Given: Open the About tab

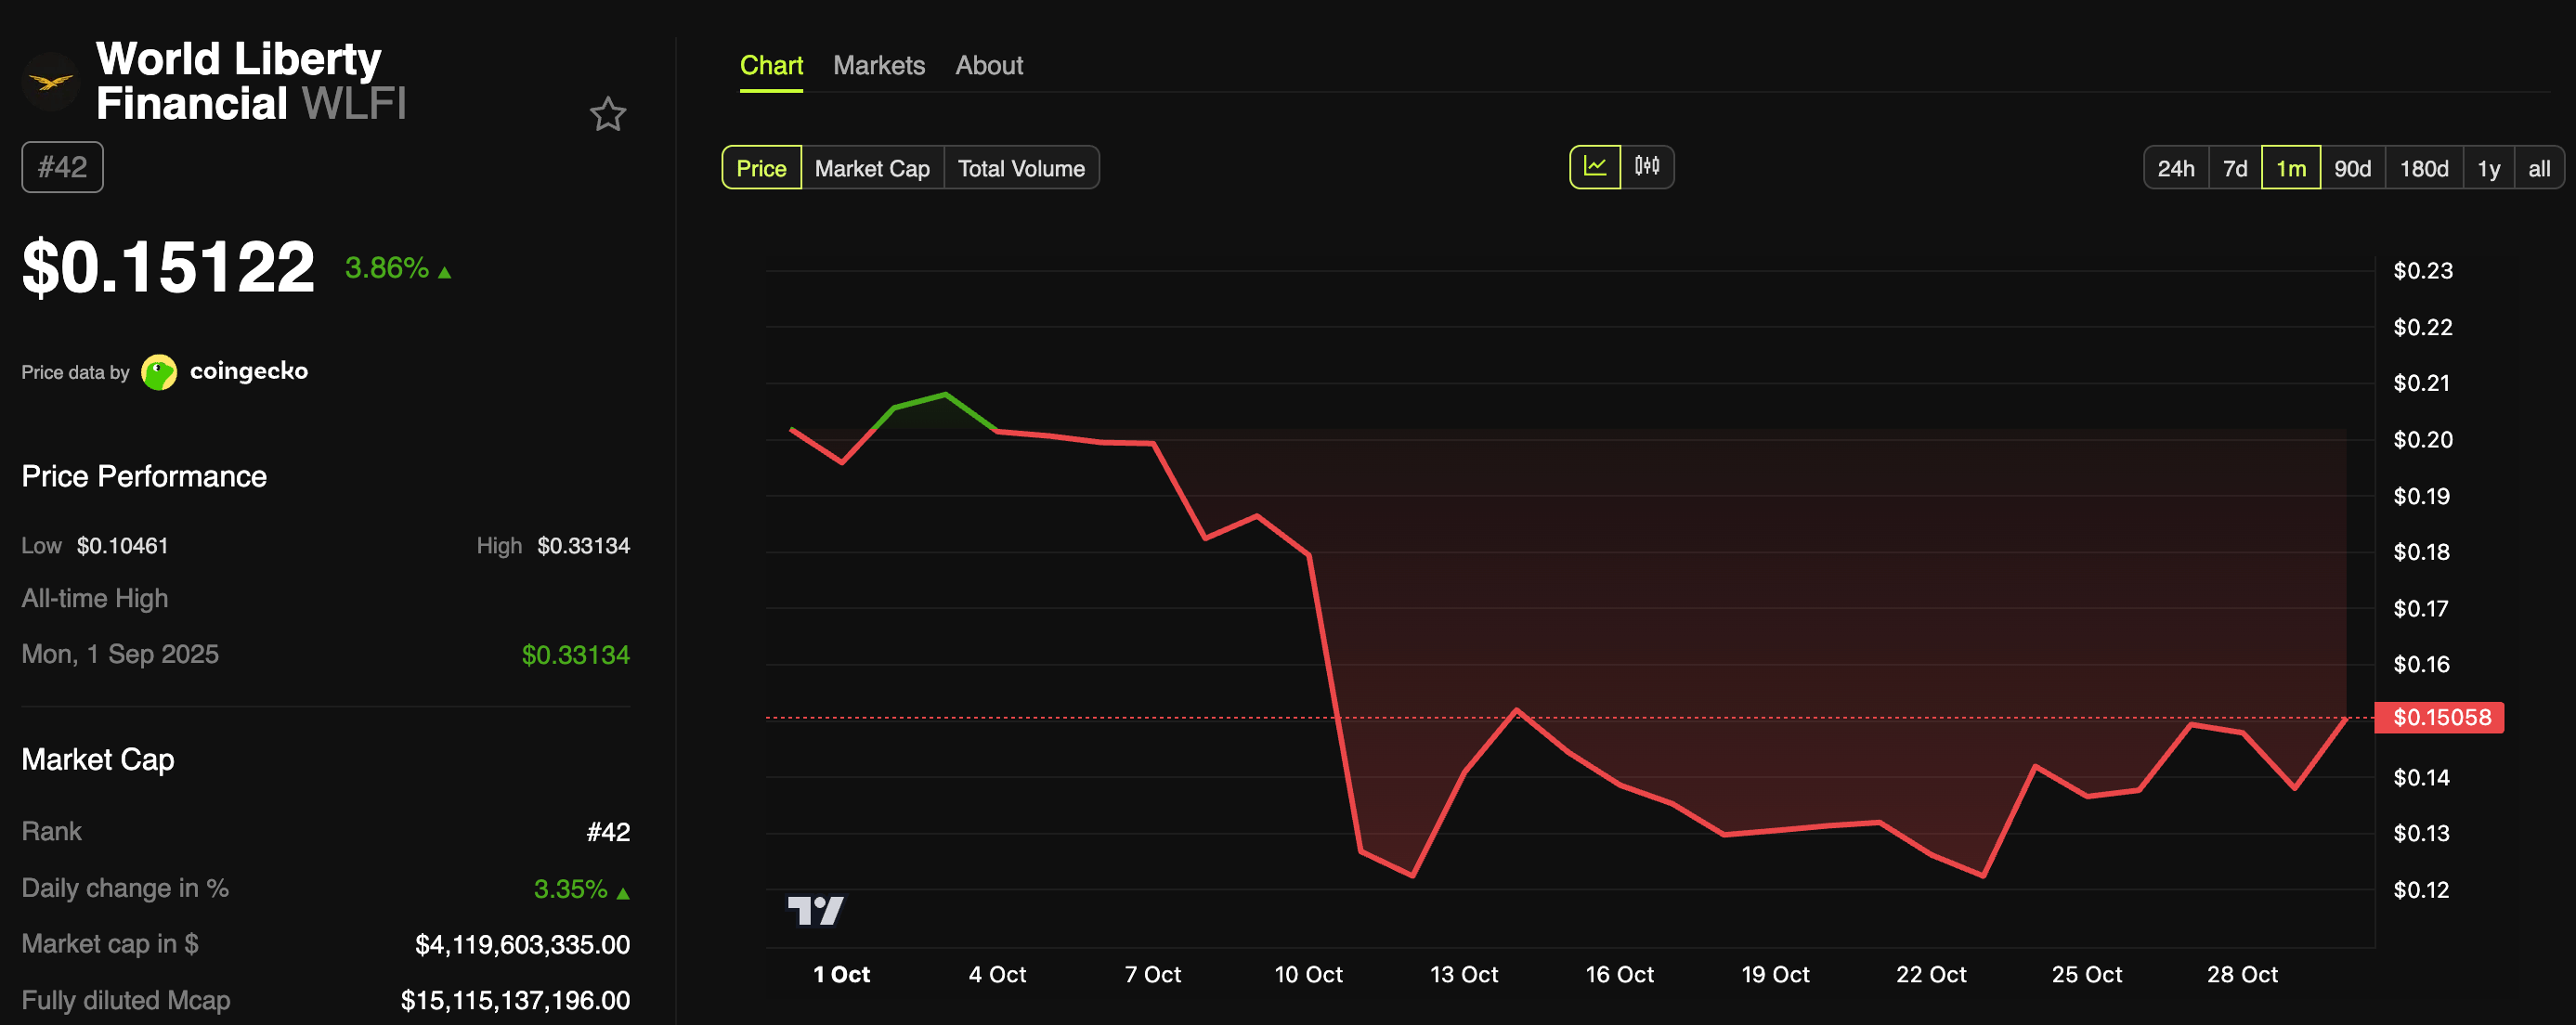Looking at the screenshot, I should coord(988,66).
